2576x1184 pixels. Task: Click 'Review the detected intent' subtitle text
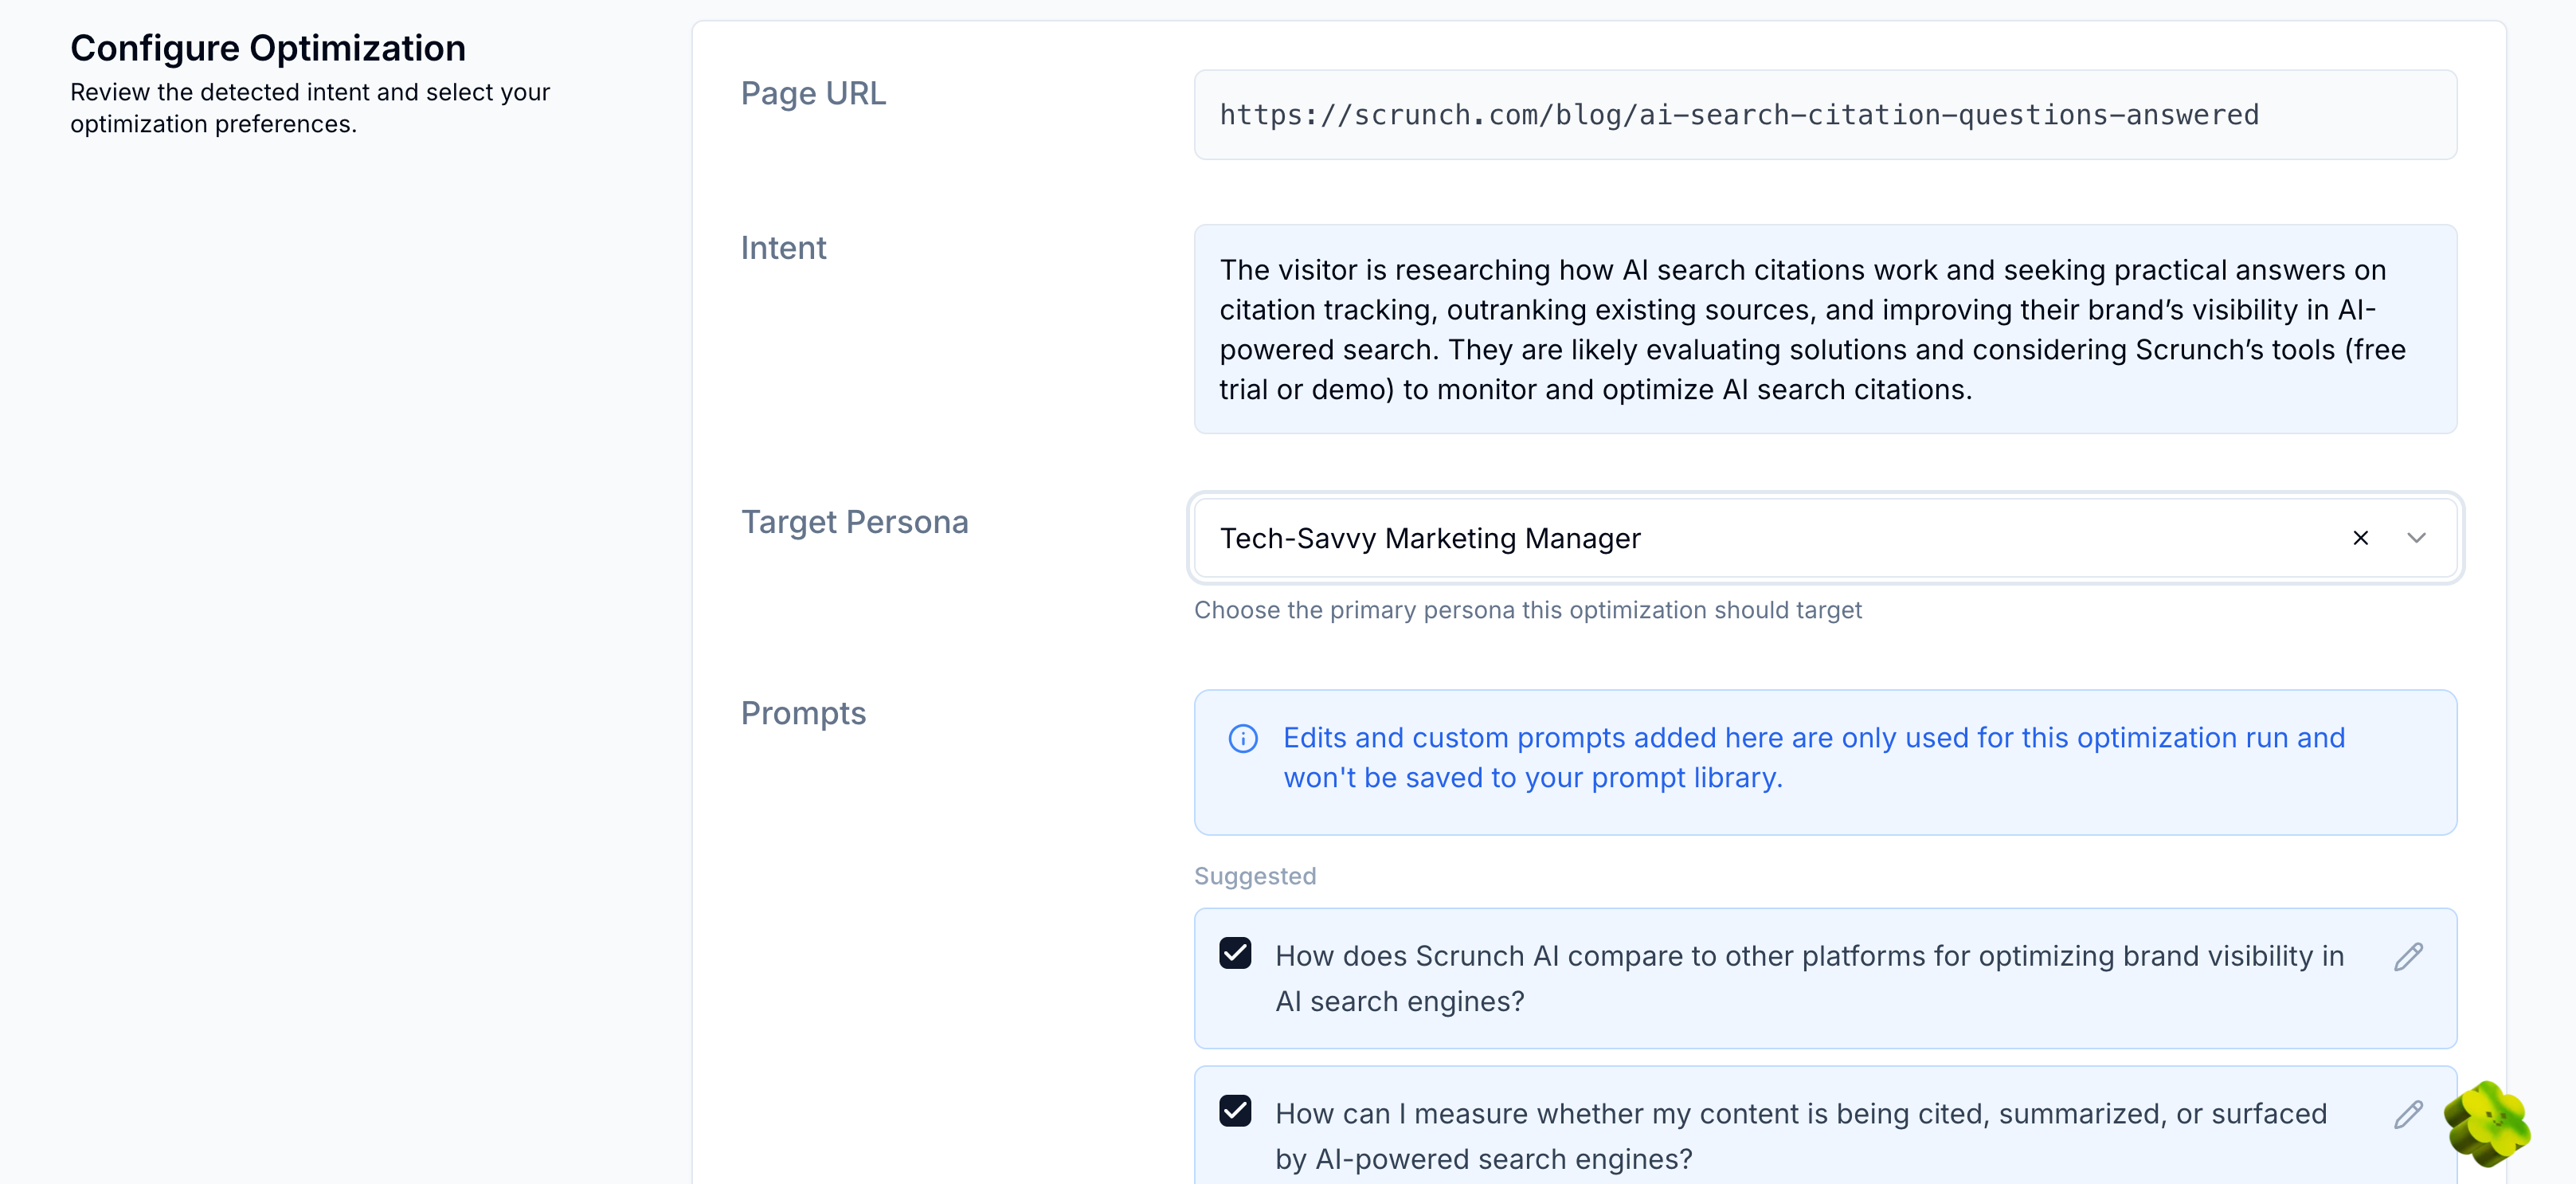(310, 108)
